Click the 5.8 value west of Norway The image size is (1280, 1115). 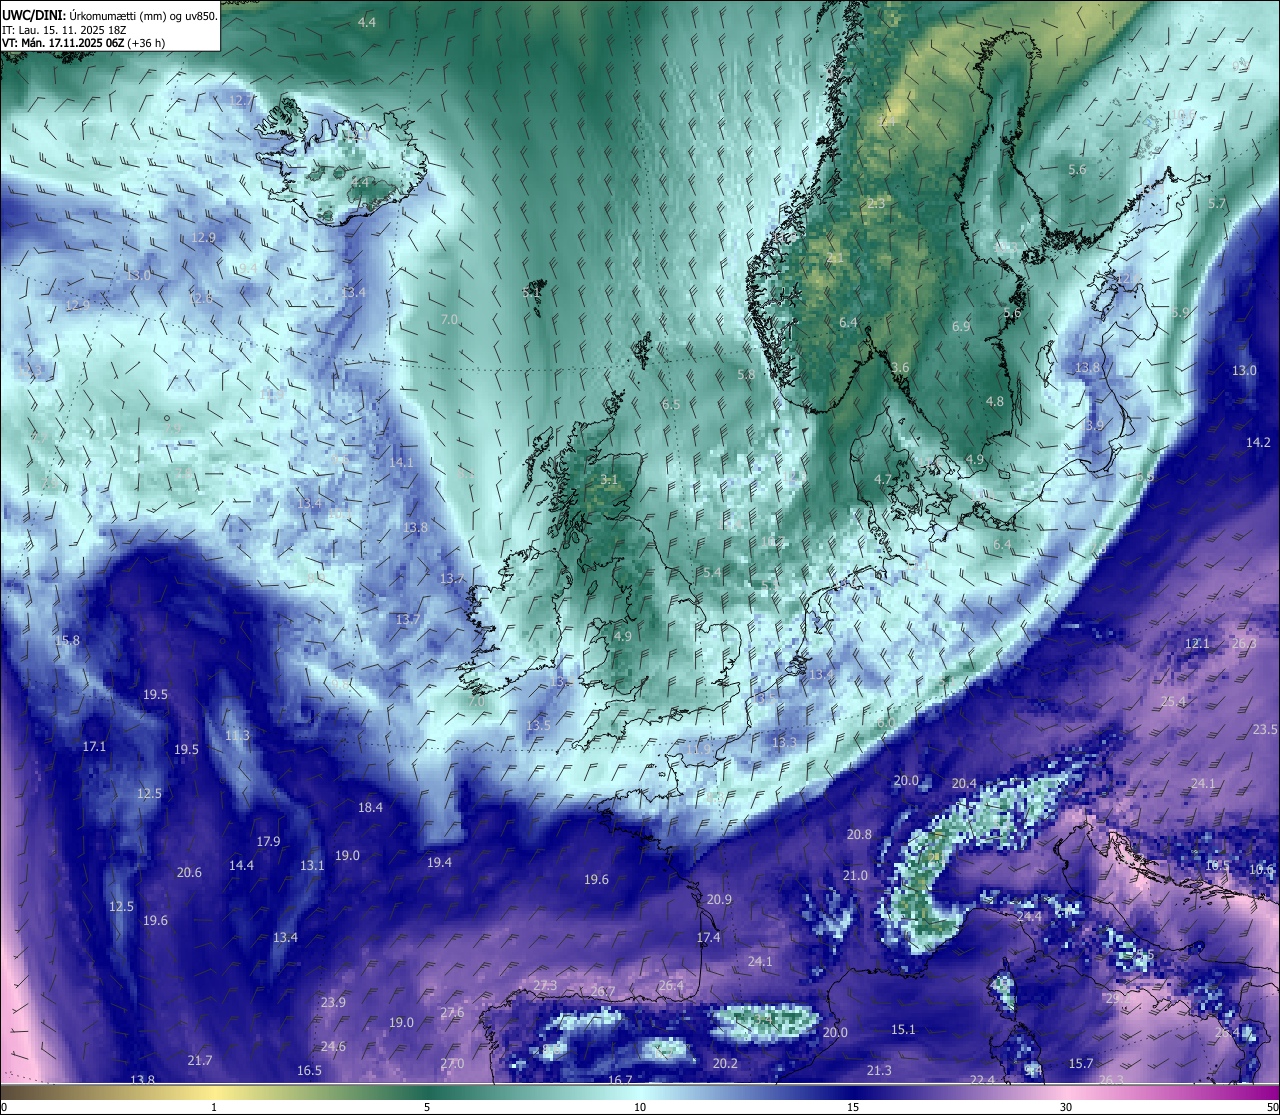click(x=746, y=375)
